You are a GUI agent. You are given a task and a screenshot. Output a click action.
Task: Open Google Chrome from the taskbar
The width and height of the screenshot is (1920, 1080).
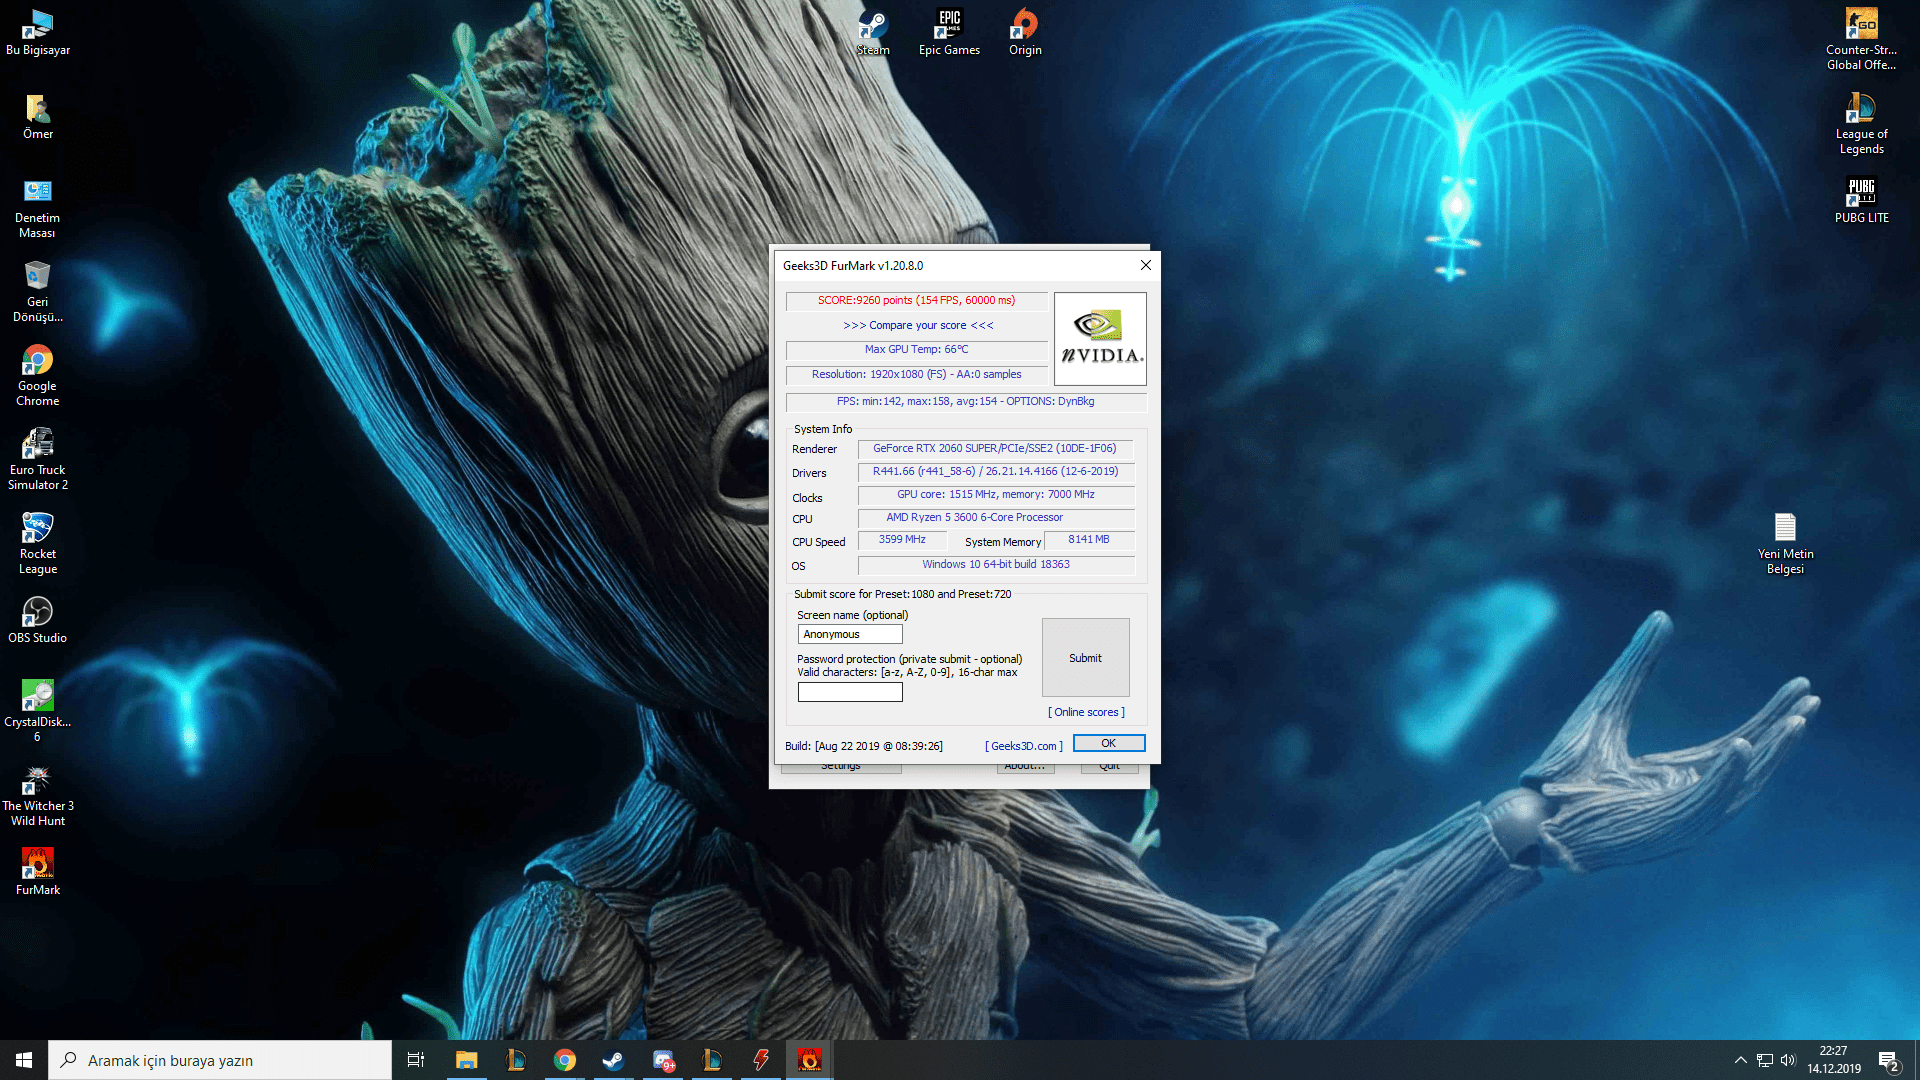coord(565,1060)
